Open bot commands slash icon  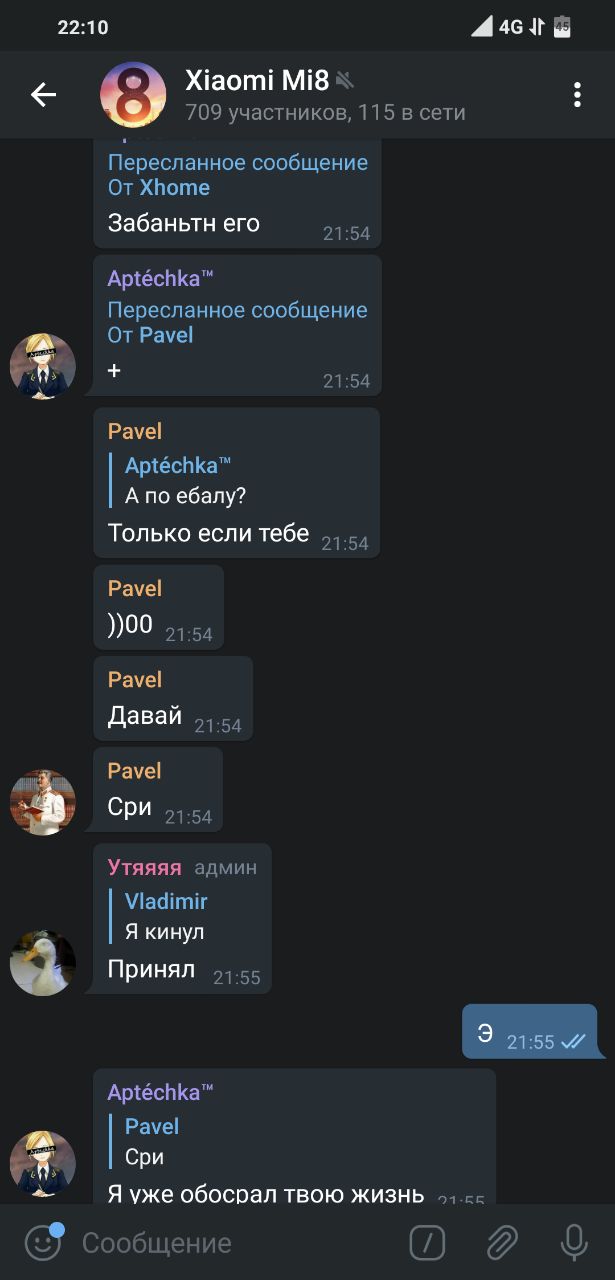coord(427,1243)
